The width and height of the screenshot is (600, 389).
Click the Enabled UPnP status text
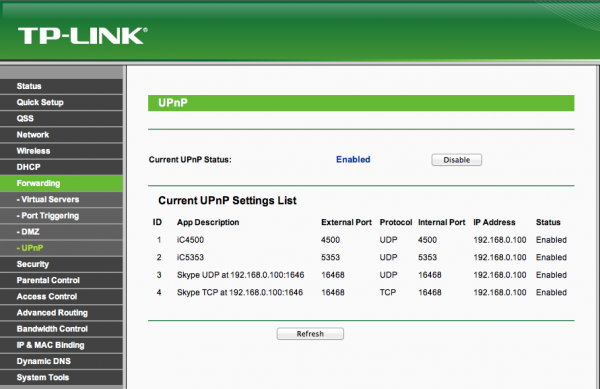click(x=353, y=160)
